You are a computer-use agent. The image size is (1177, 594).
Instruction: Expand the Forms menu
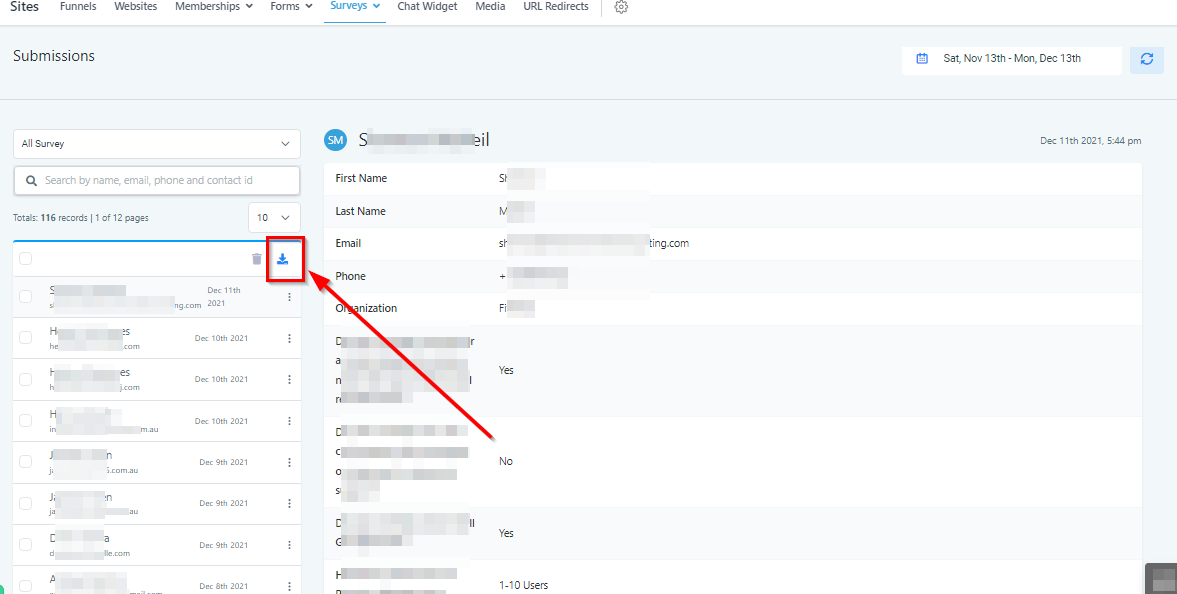291,7
